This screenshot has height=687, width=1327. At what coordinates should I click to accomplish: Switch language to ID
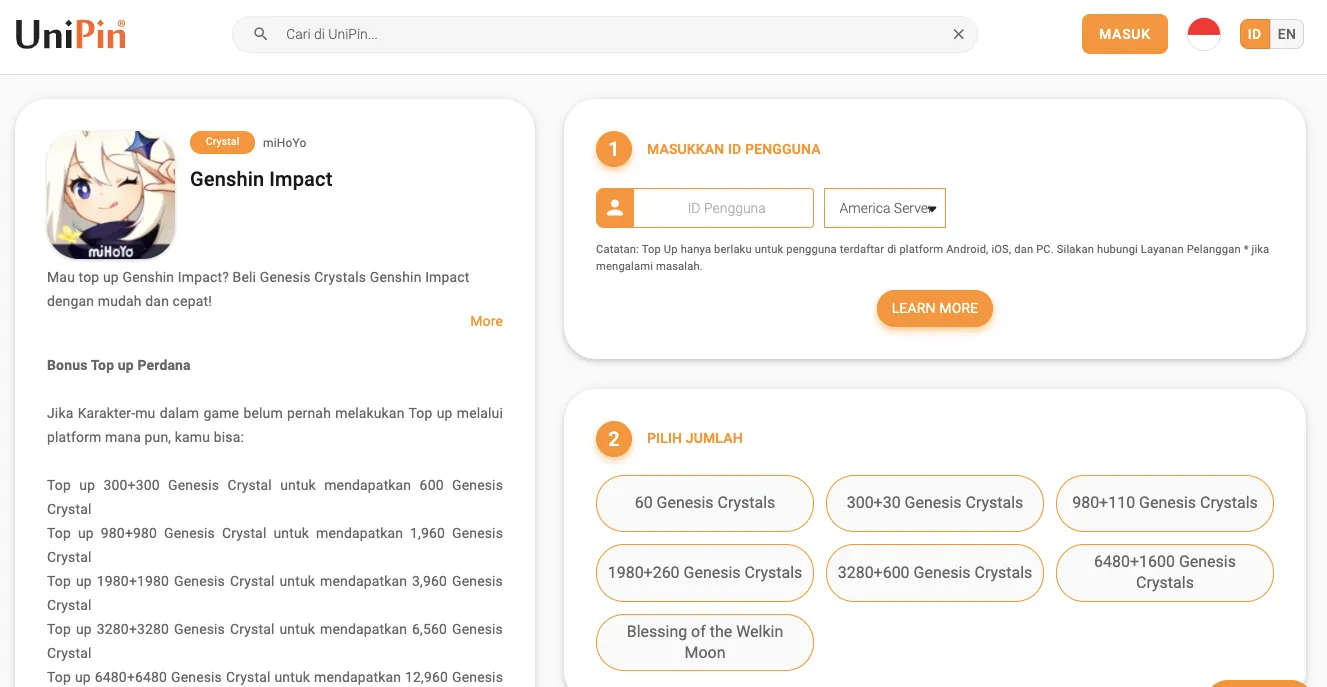click(1255, 34)
